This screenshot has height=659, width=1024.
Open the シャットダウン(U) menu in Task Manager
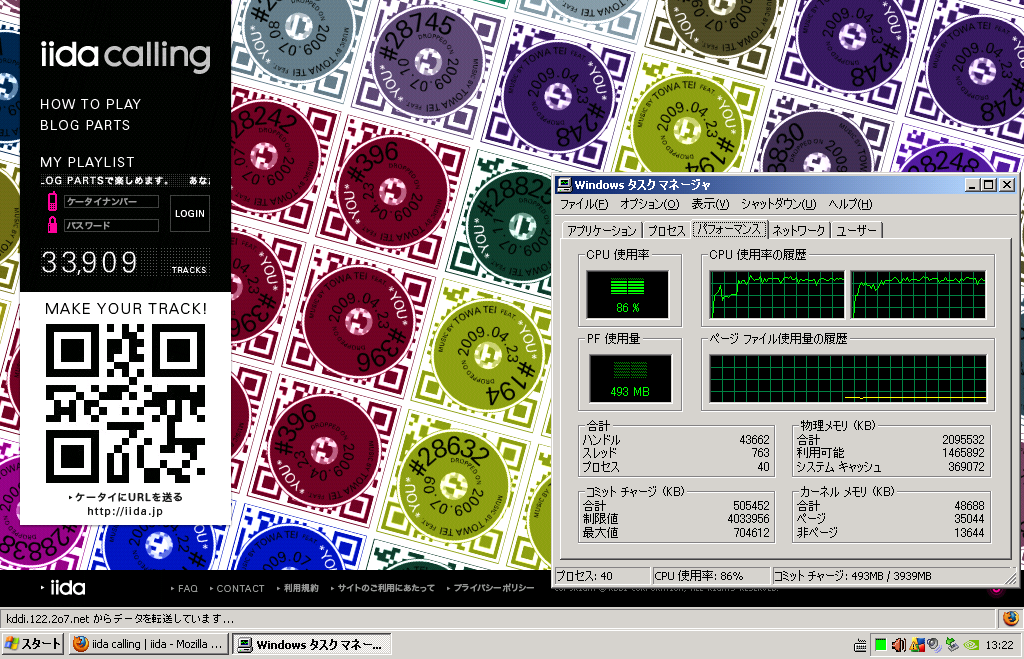tap(778, 204)
